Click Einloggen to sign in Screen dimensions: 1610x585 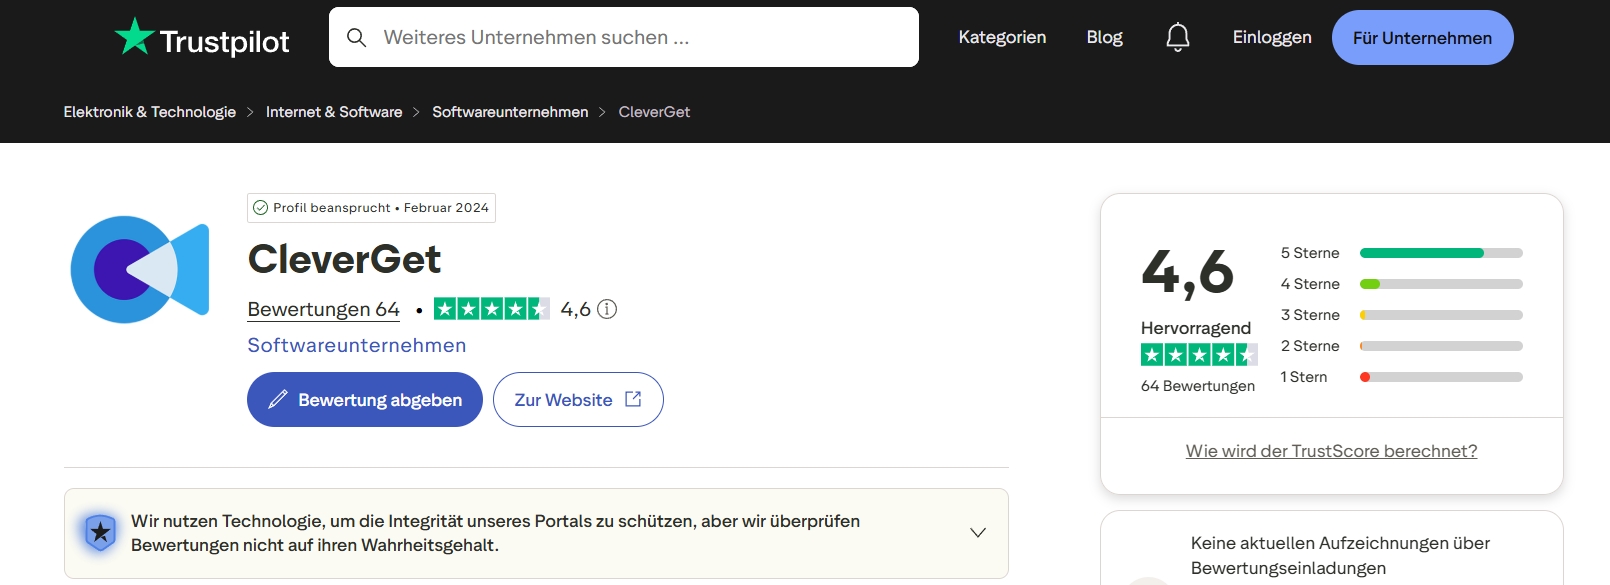[x=1272, y=37]
